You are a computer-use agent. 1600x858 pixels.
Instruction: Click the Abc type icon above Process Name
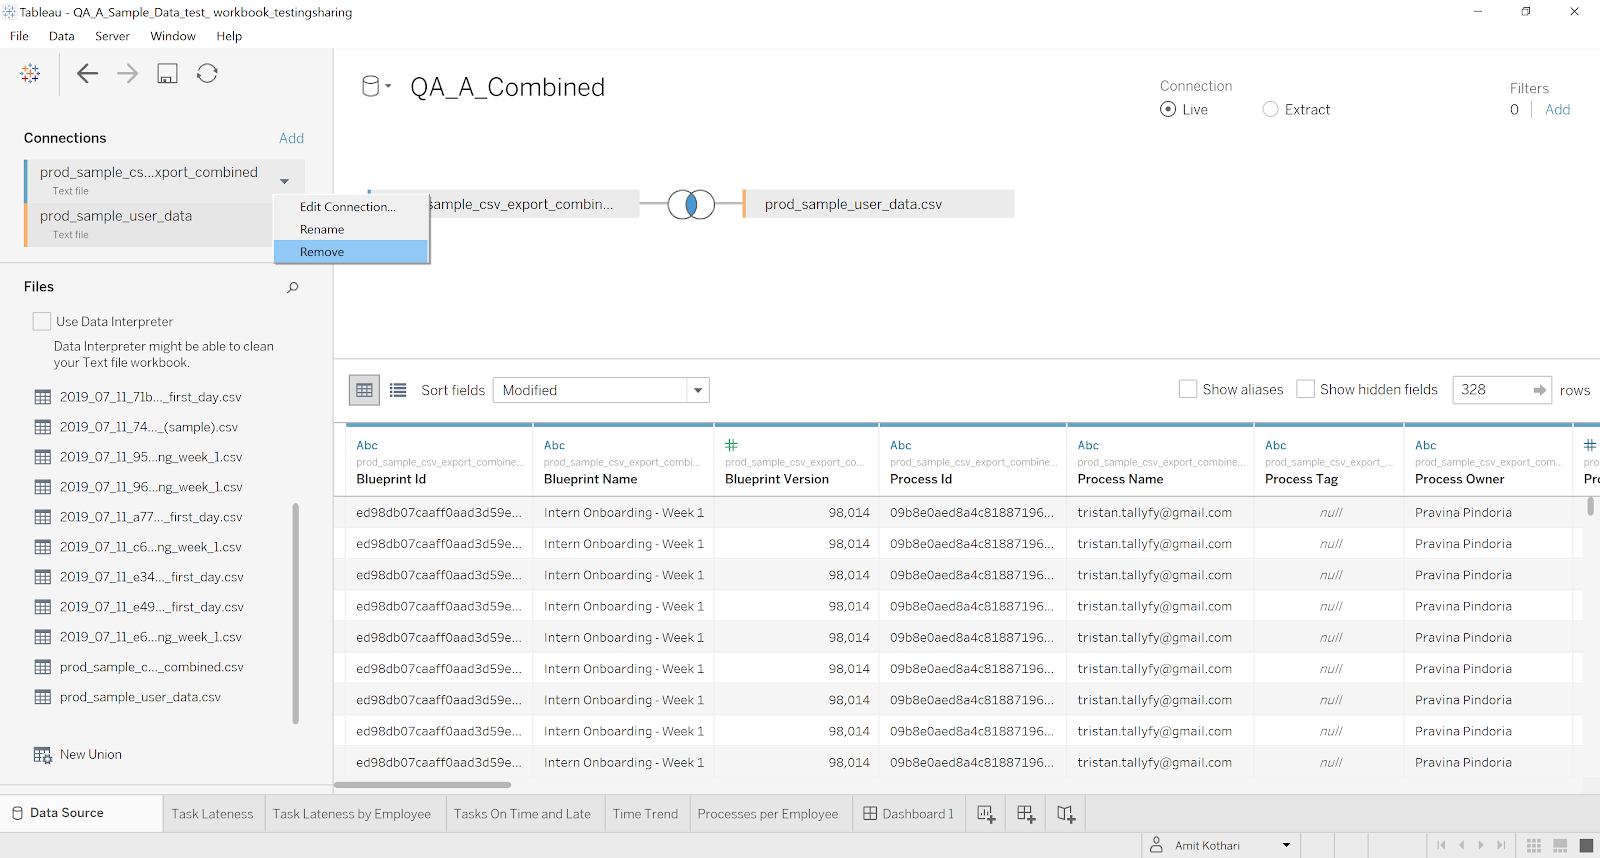1088,445
